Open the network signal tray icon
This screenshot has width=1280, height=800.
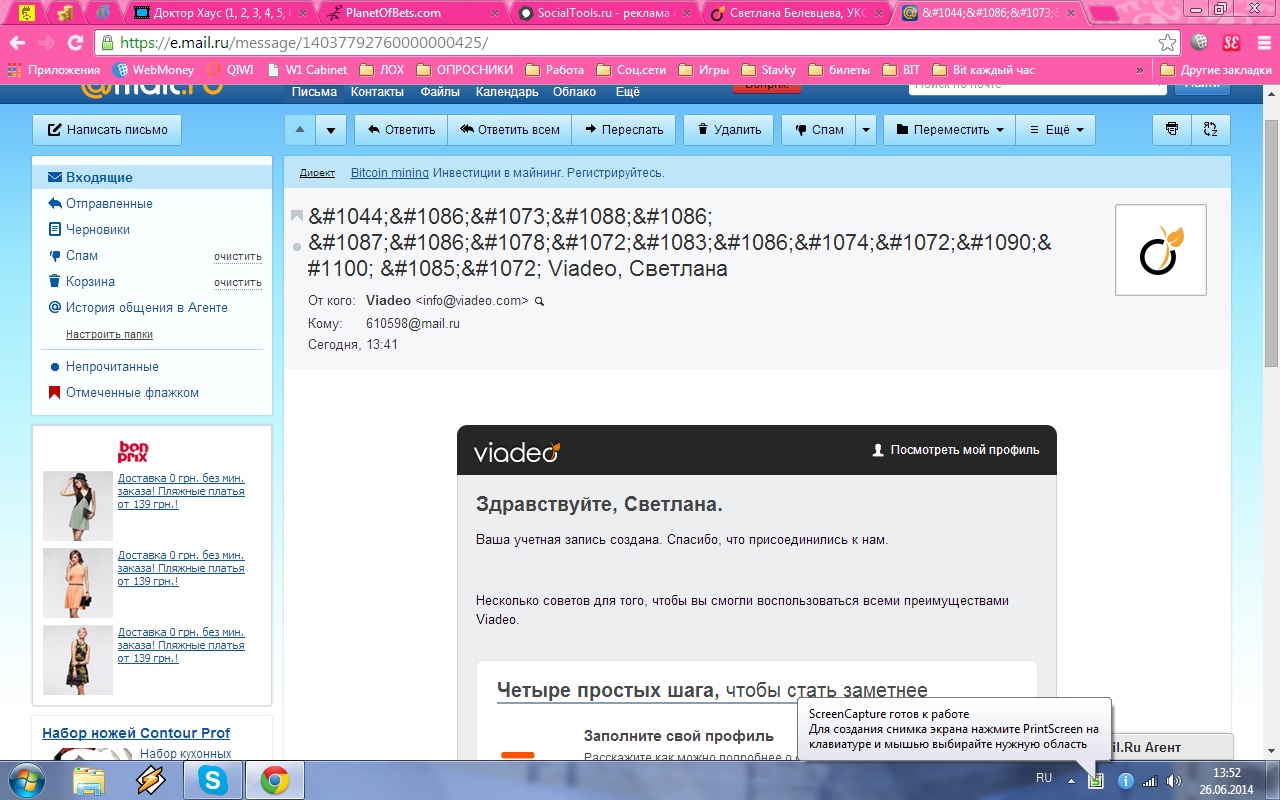click(1150, 780)
